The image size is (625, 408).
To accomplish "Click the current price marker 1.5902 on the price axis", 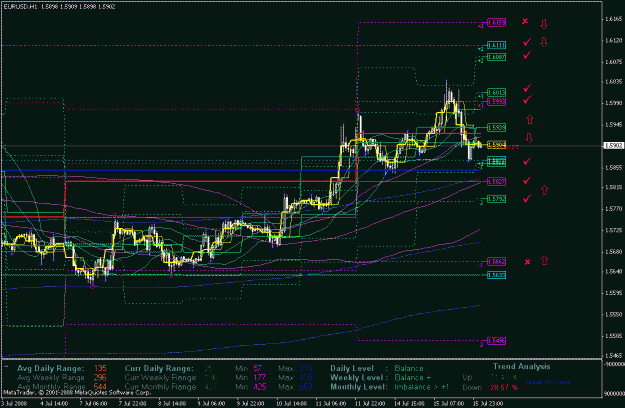I will tap(613, 146).
